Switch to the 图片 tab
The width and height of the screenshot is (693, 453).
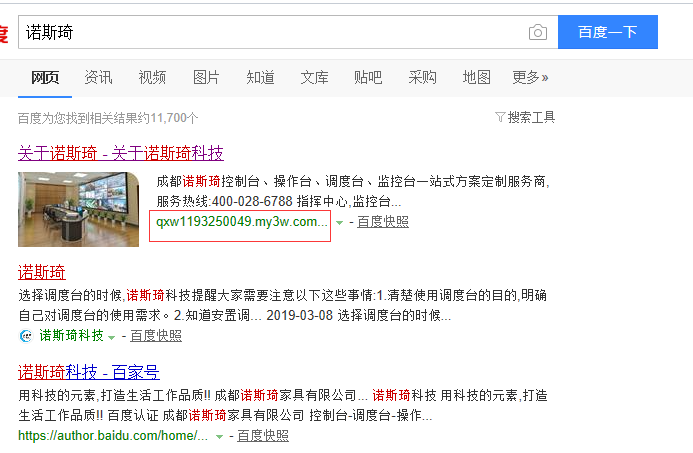coord(206,77)
